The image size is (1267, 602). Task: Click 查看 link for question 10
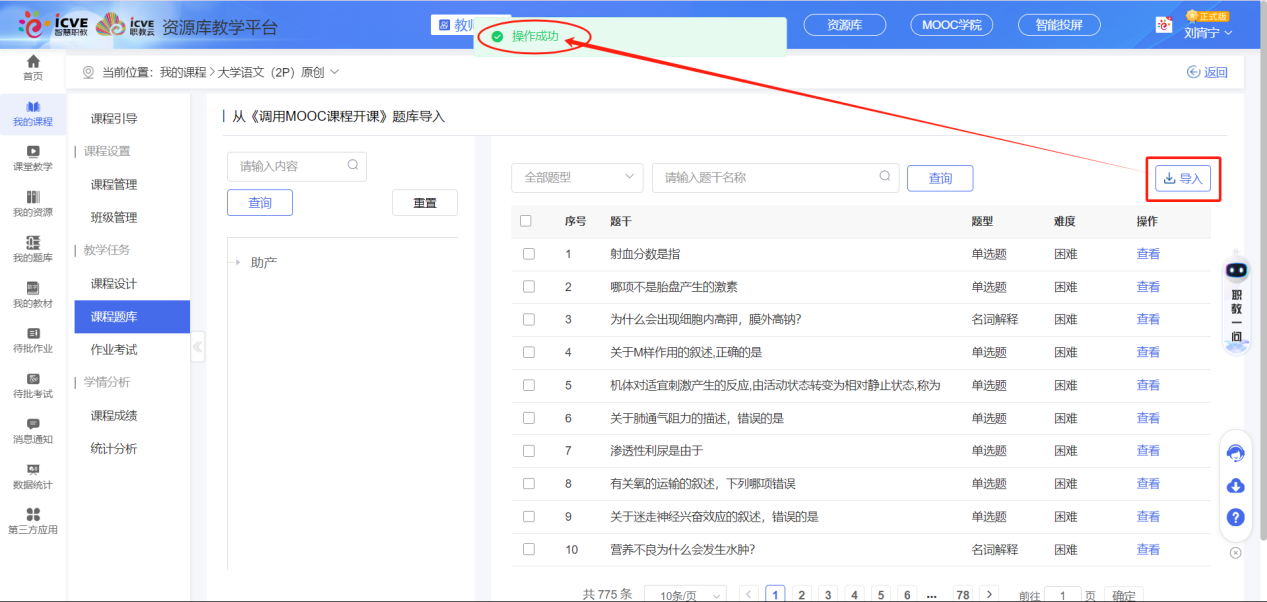point(1148,549)
